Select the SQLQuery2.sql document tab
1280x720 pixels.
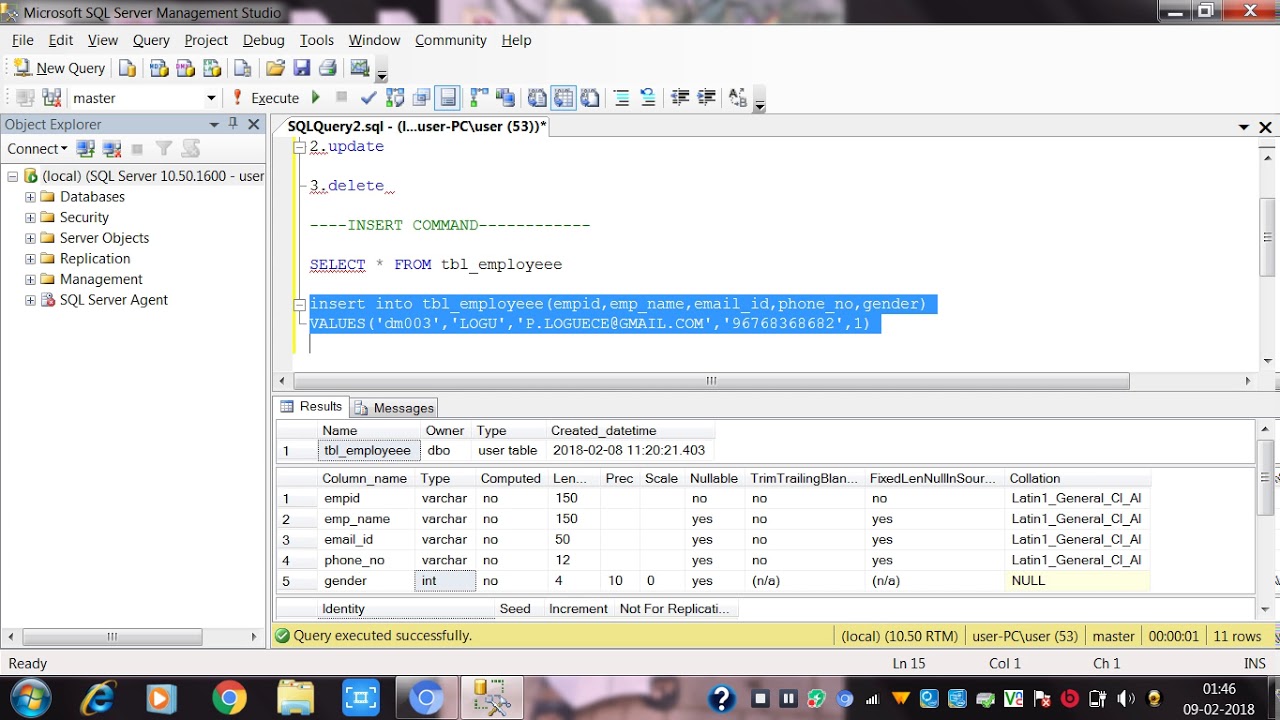point(416,126)
